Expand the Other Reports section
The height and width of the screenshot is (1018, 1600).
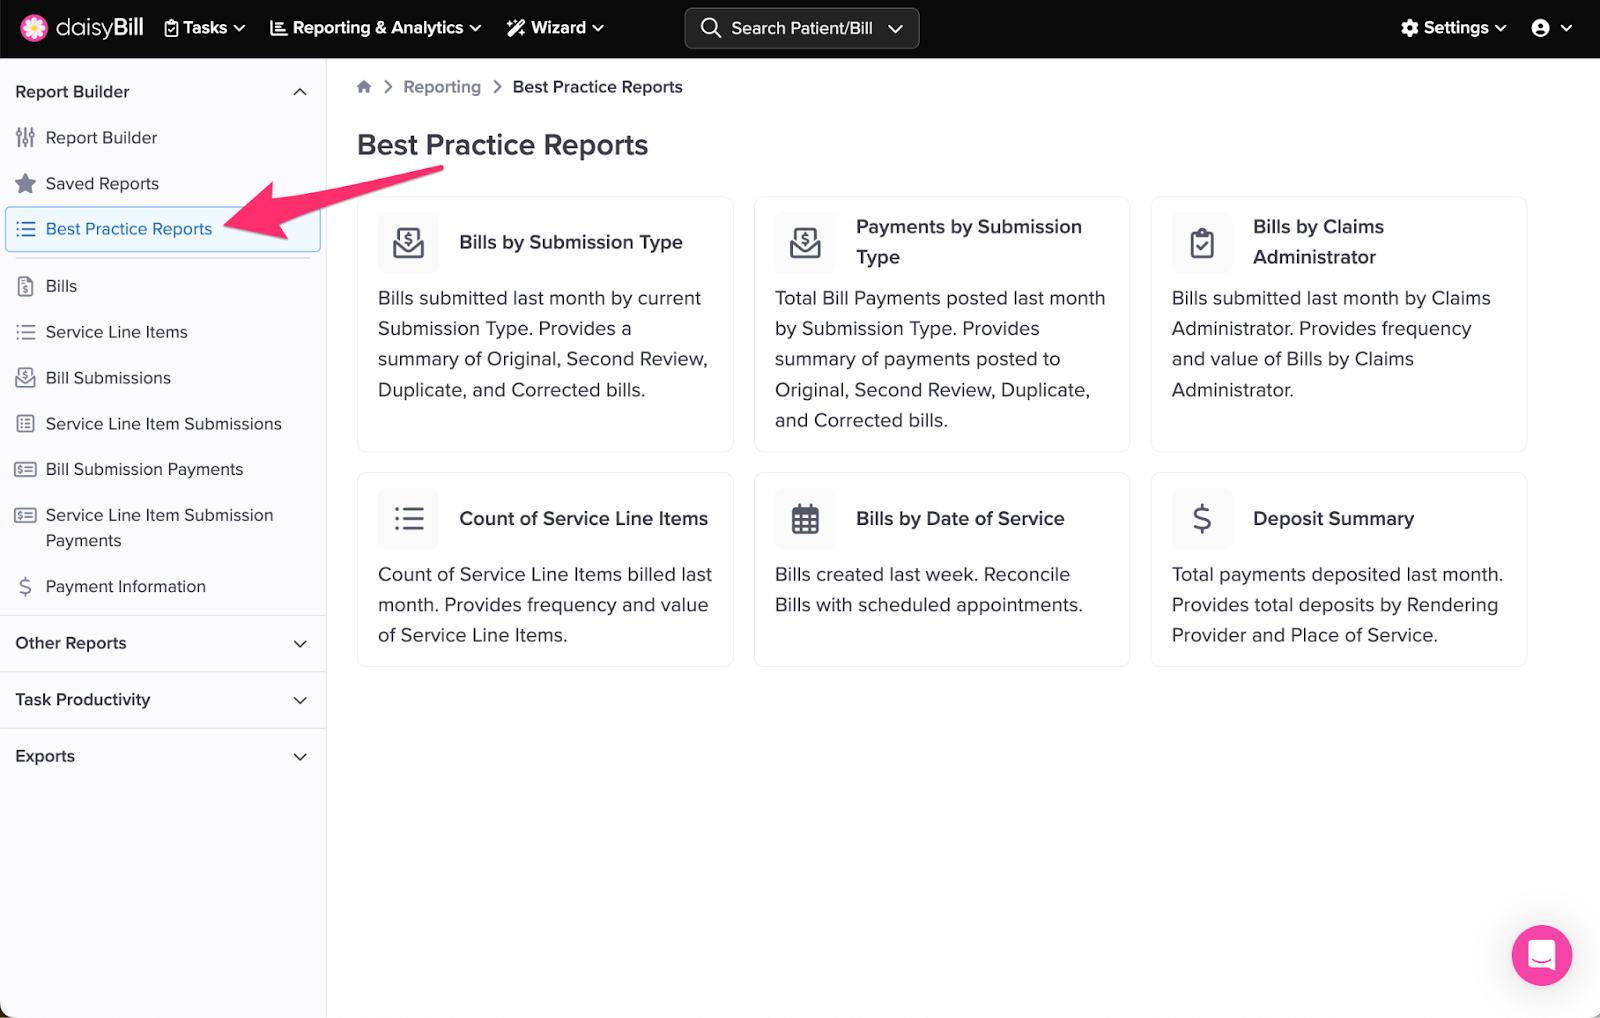point(162,643)
